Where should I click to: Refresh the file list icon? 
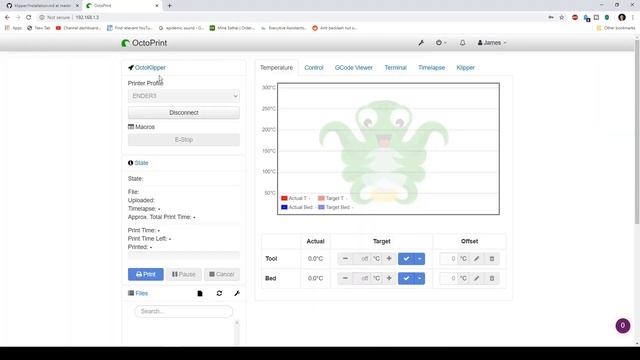(219, 293)
